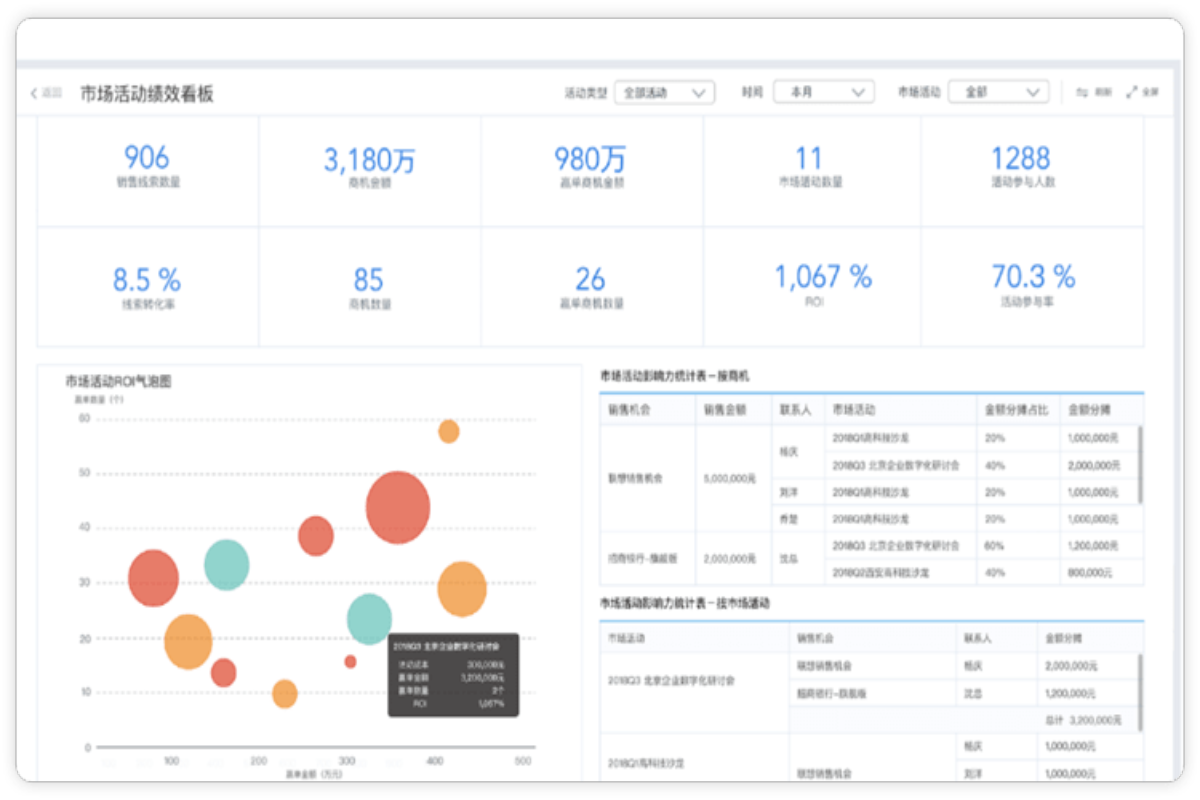Click the teal bubble above the dark tooltip
The width and height of the screenshot is (1200, 800).
point(369,618)
